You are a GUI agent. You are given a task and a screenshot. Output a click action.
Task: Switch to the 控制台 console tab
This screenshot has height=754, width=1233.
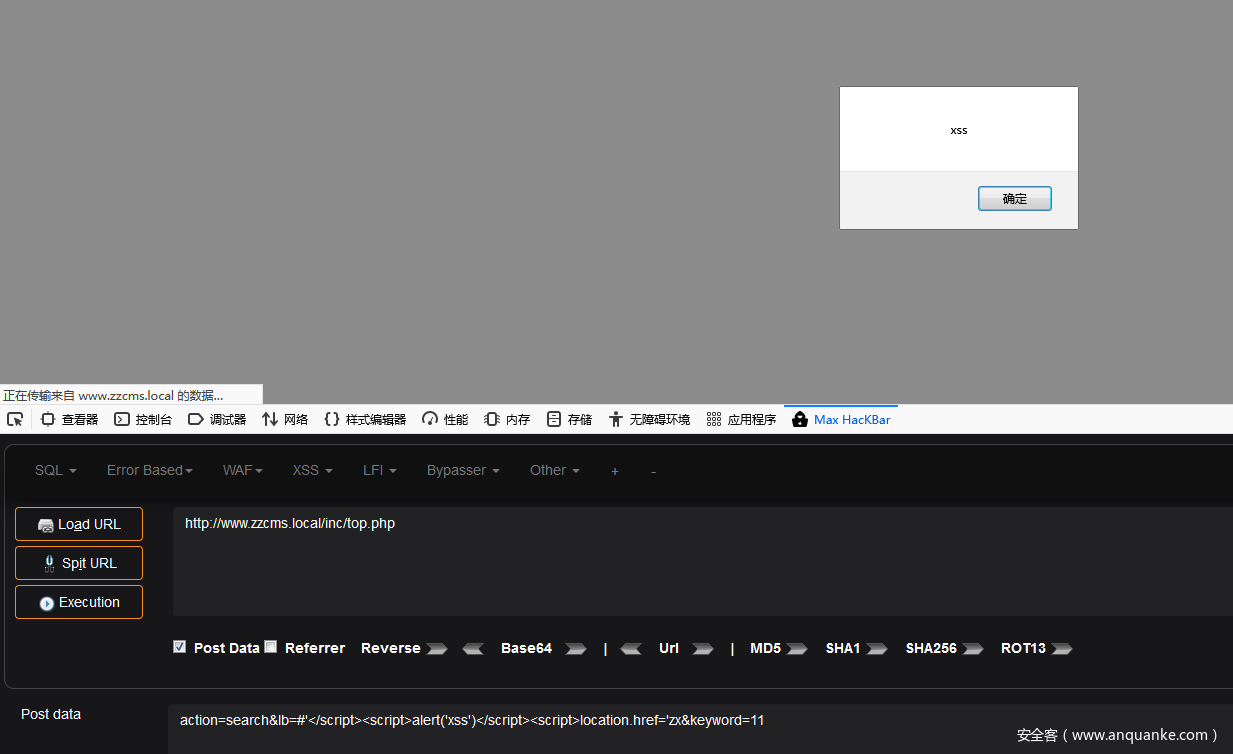143,419
